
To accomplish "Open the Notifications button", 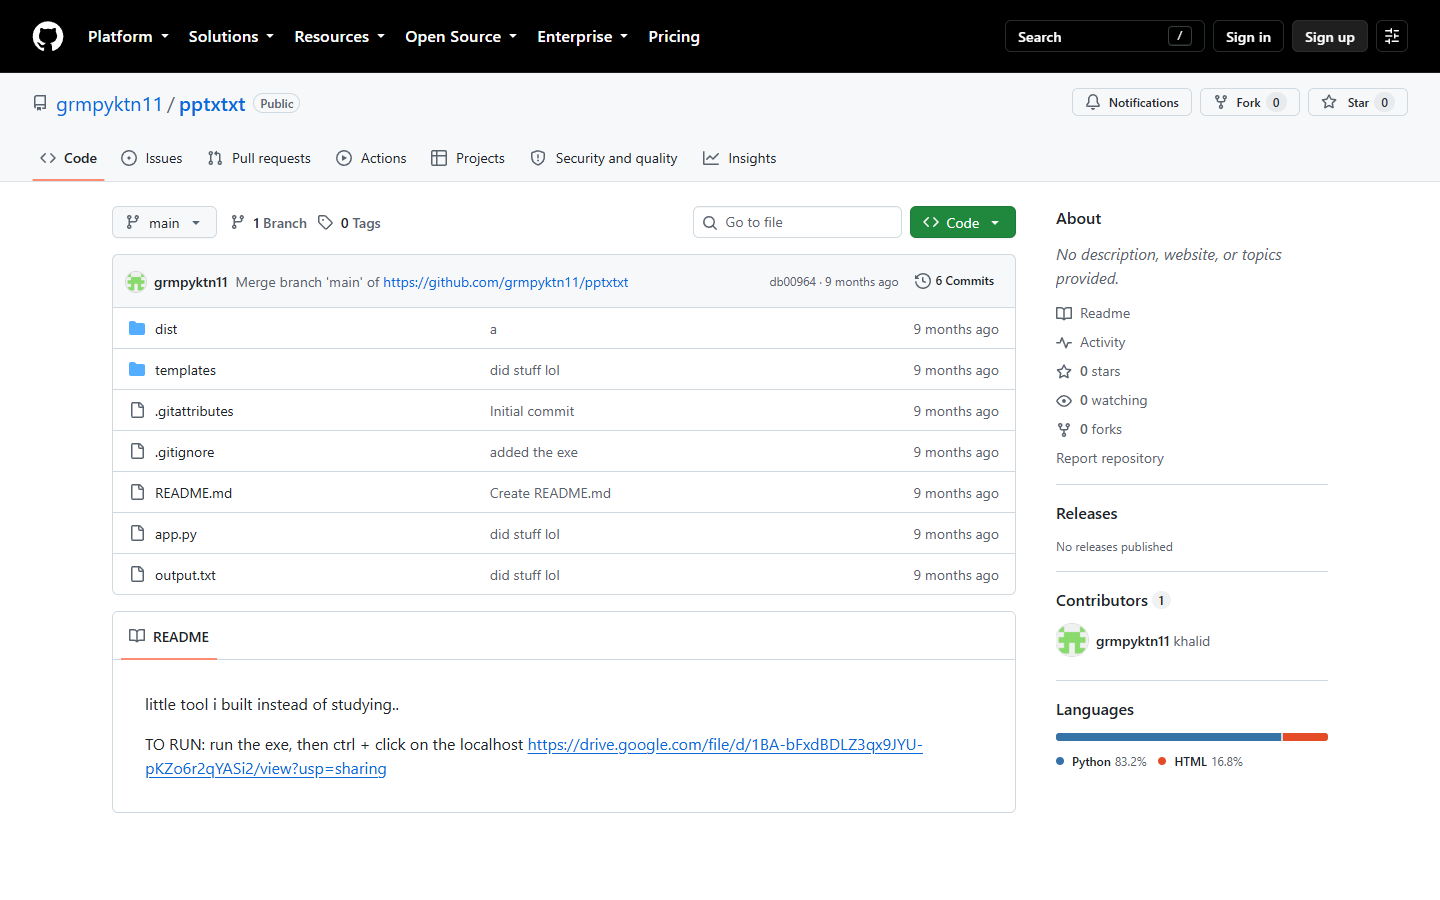I will (x=1132, y=102).
